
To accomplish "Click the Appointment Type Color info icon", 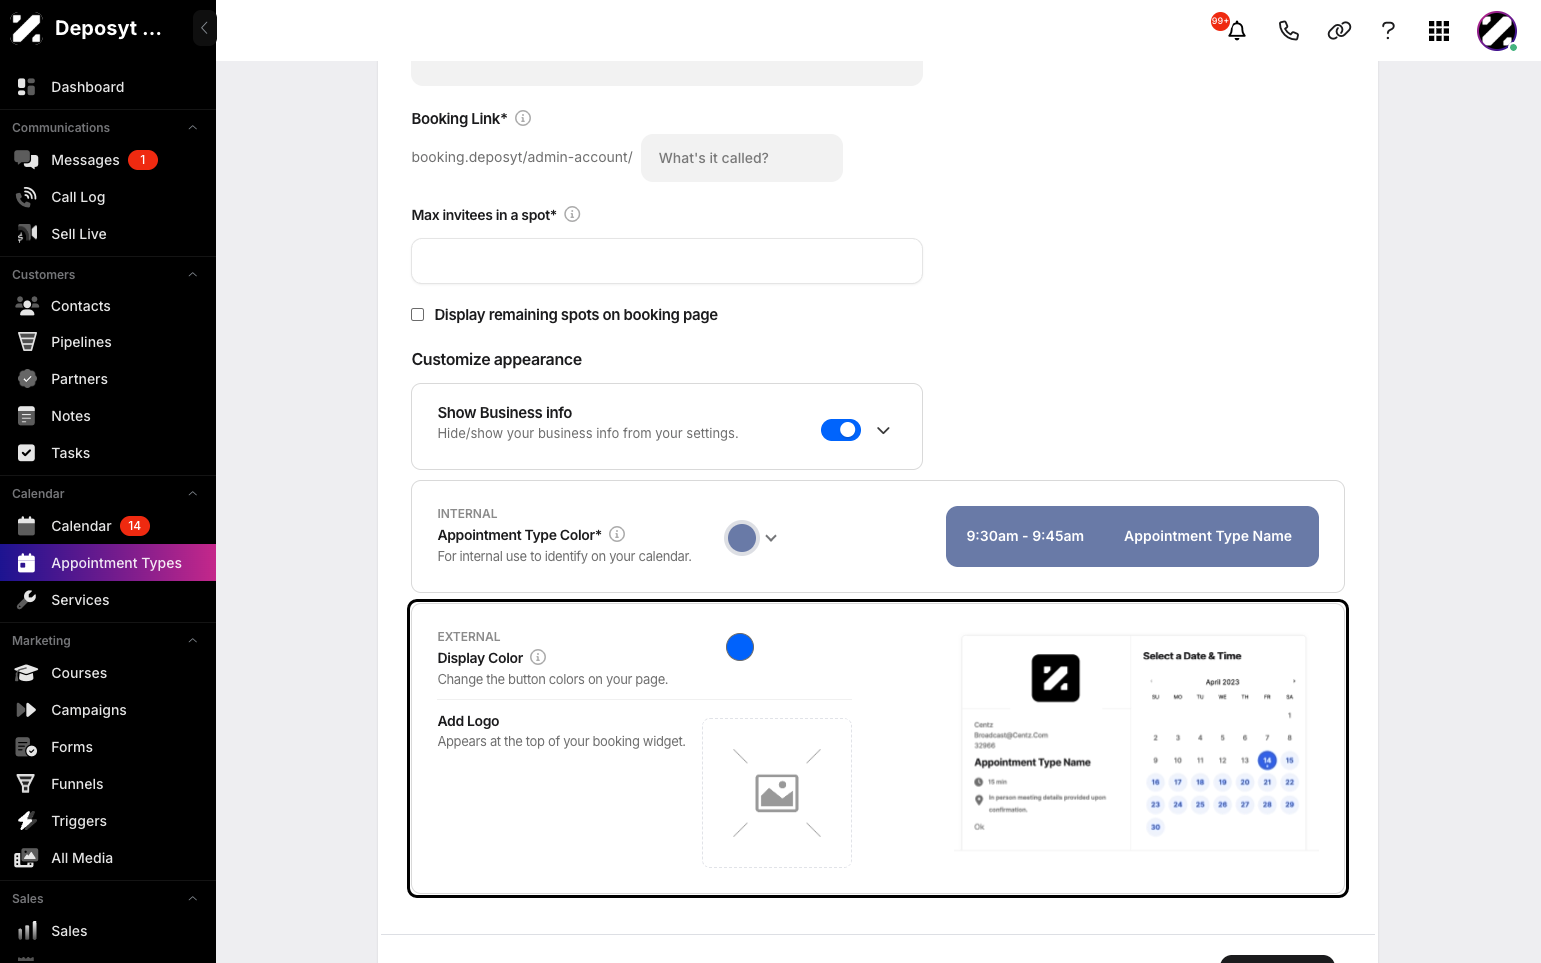I will coord(617,534).
